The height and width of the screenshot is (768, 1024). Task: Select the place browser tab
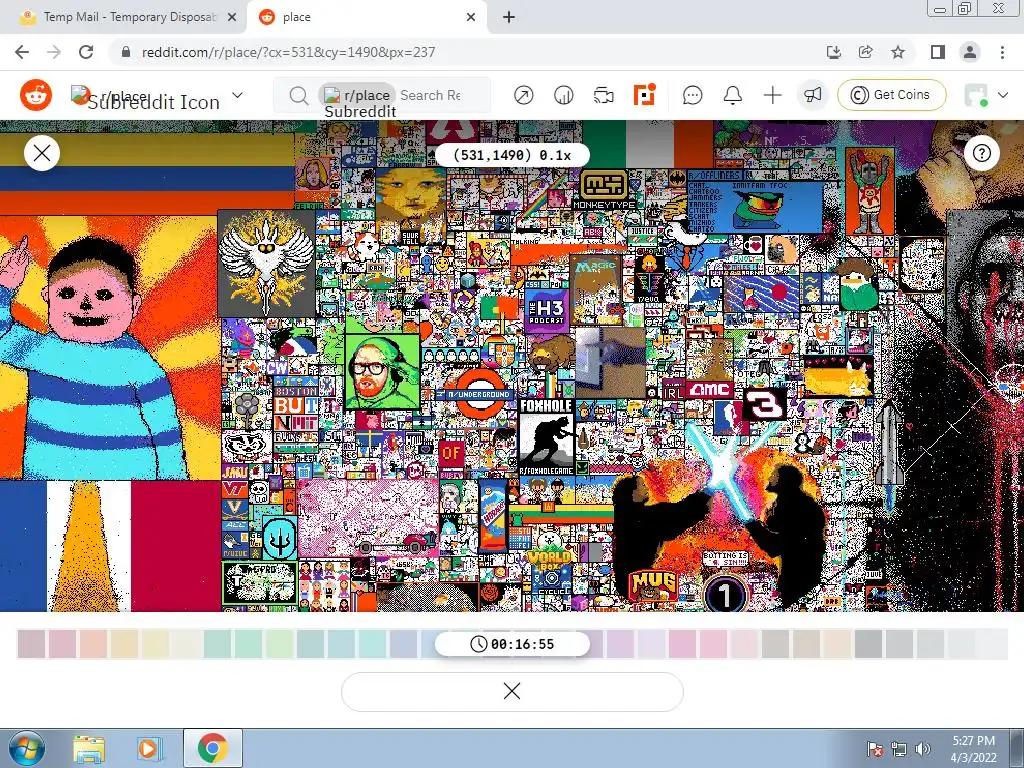[x=367, y=17]
